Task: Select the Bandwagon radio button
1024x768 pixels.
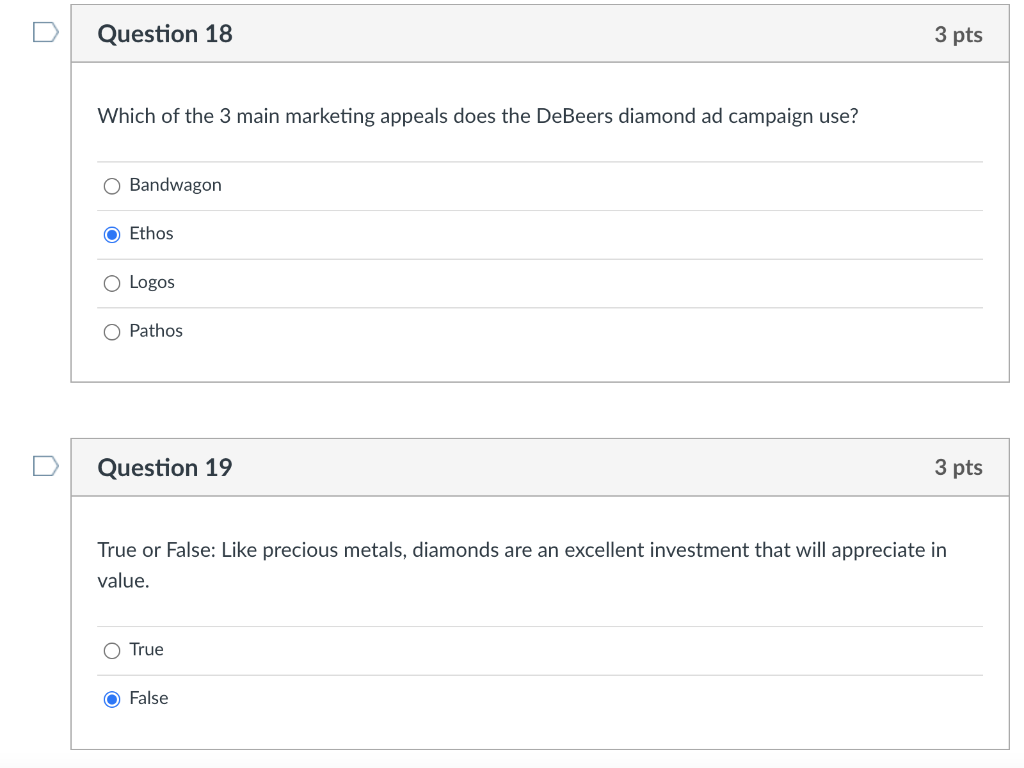Action: (112, 186)
